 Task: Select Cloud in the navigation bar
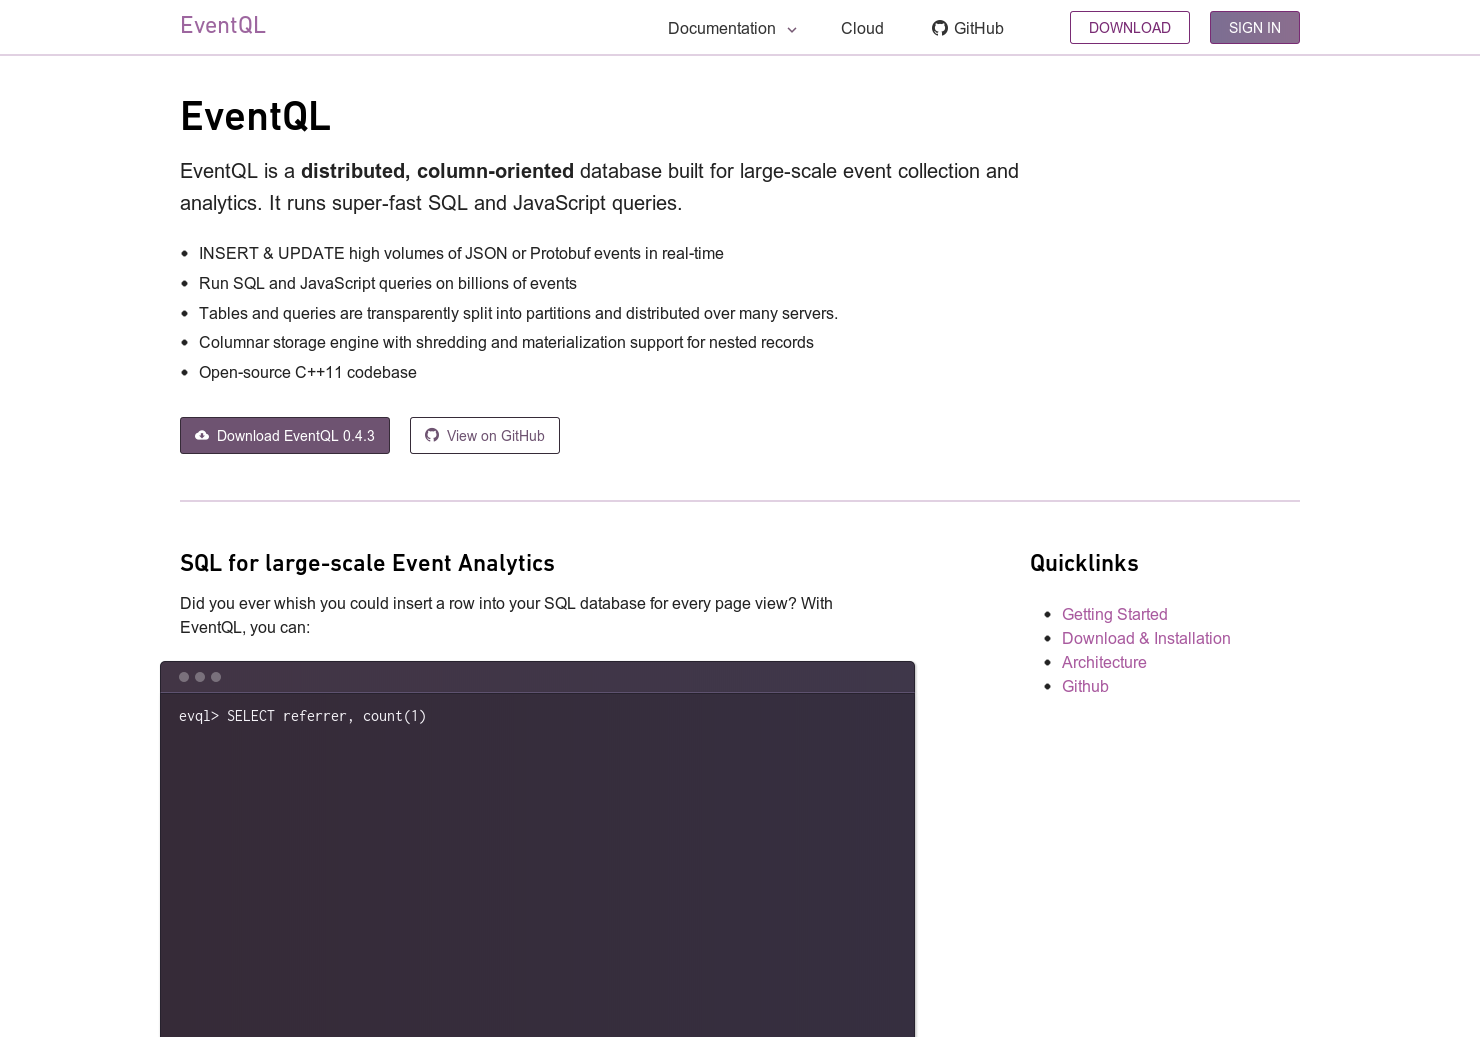862,28
